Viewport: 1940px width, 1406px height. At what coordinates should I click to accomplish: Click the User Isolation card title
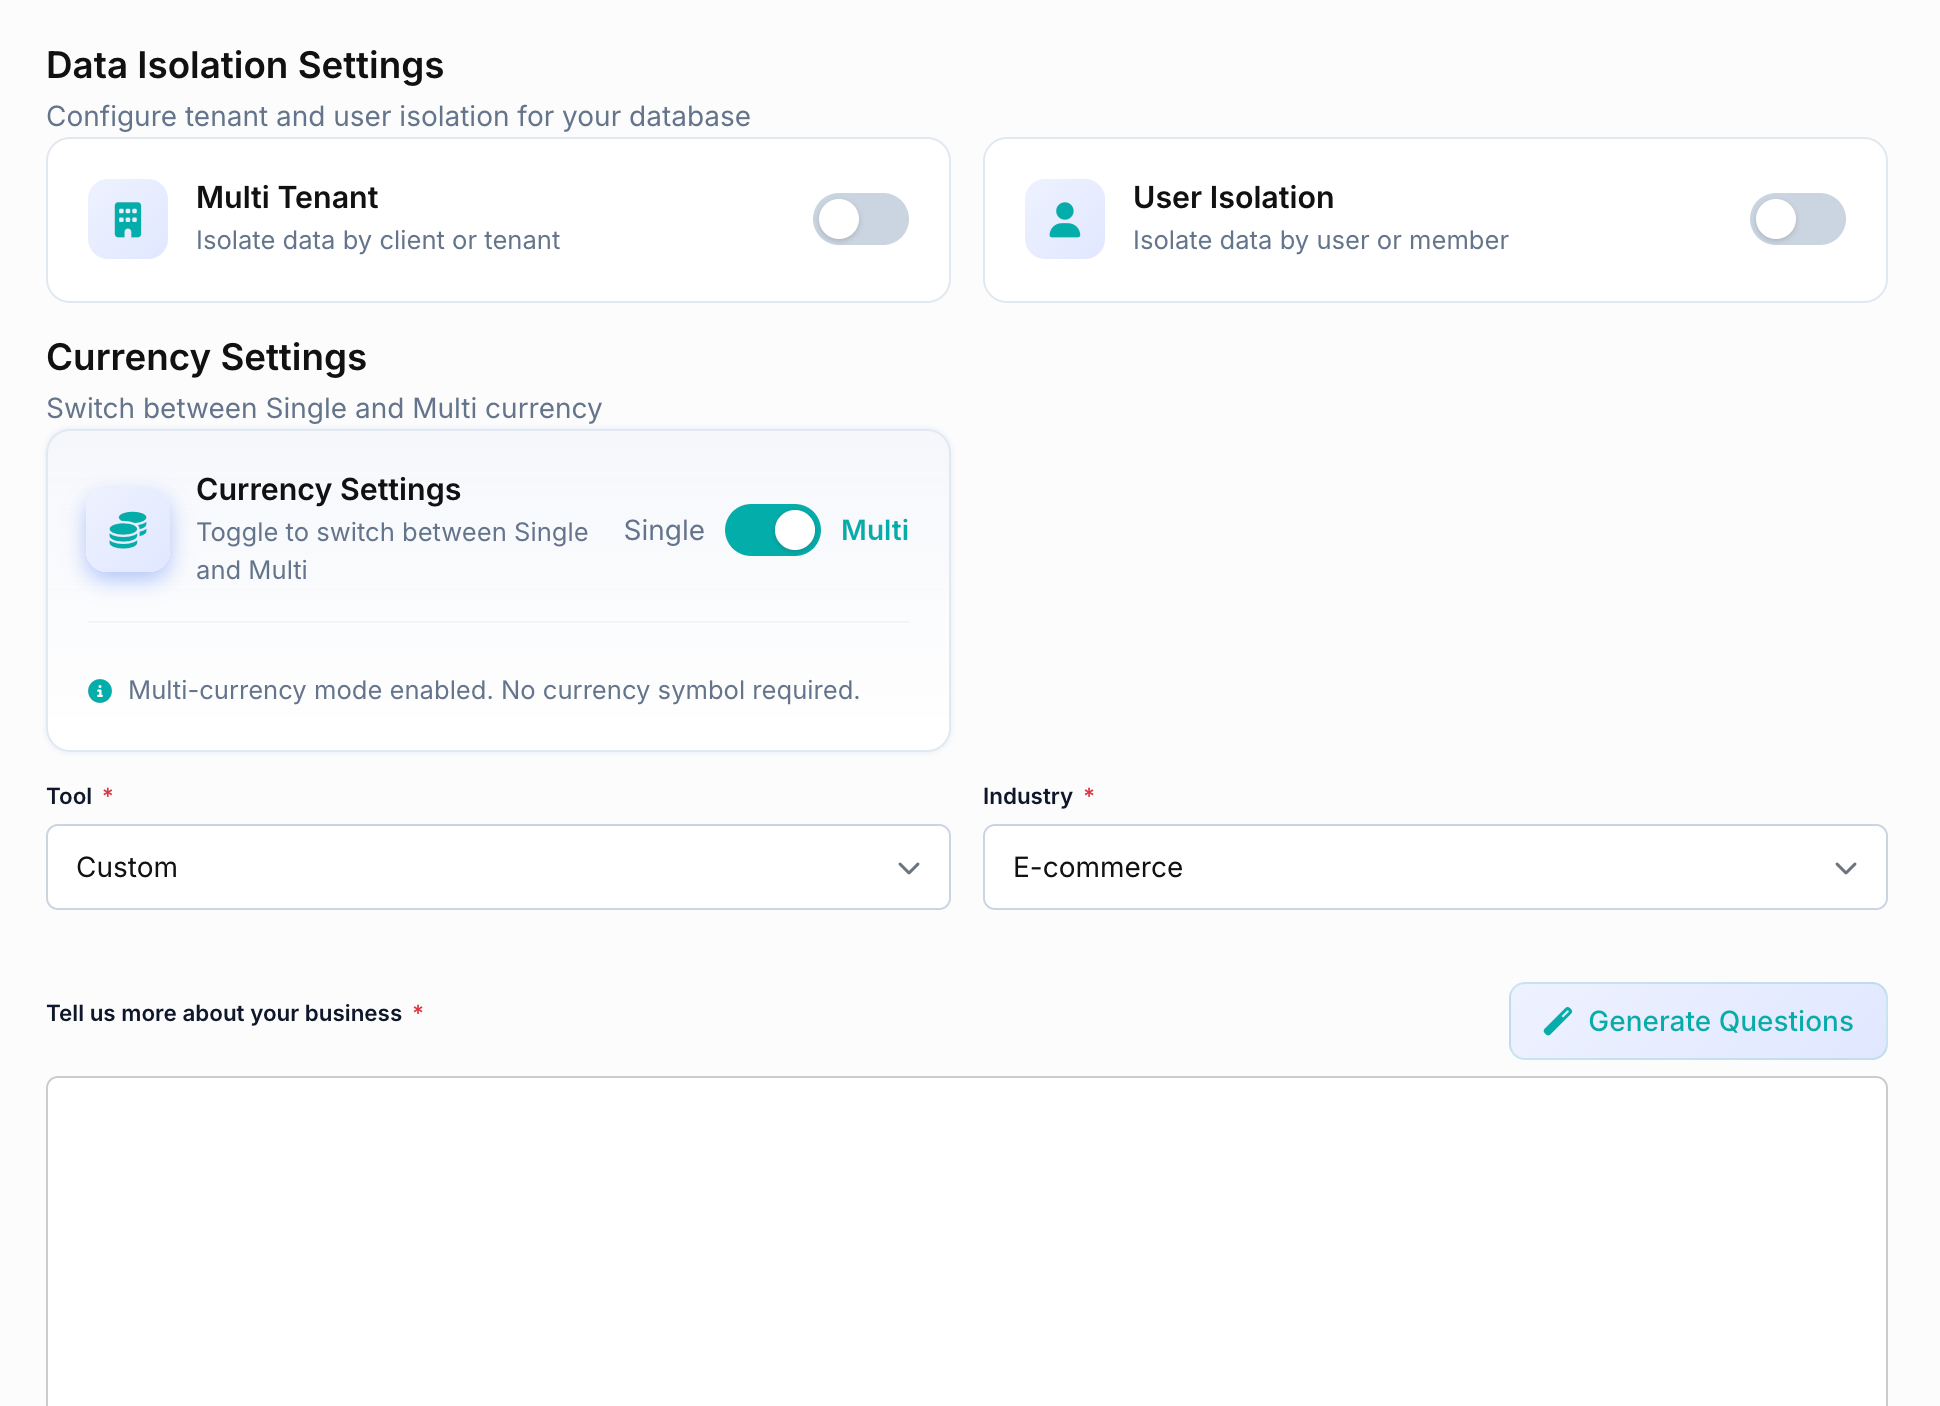[x=1233, y=197]
